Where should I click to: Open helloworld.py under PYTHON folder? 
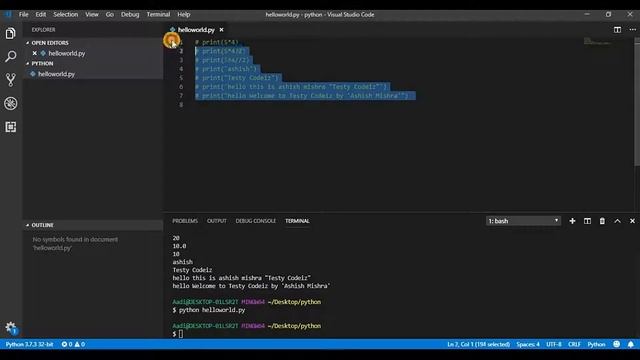tap(56, 74)
